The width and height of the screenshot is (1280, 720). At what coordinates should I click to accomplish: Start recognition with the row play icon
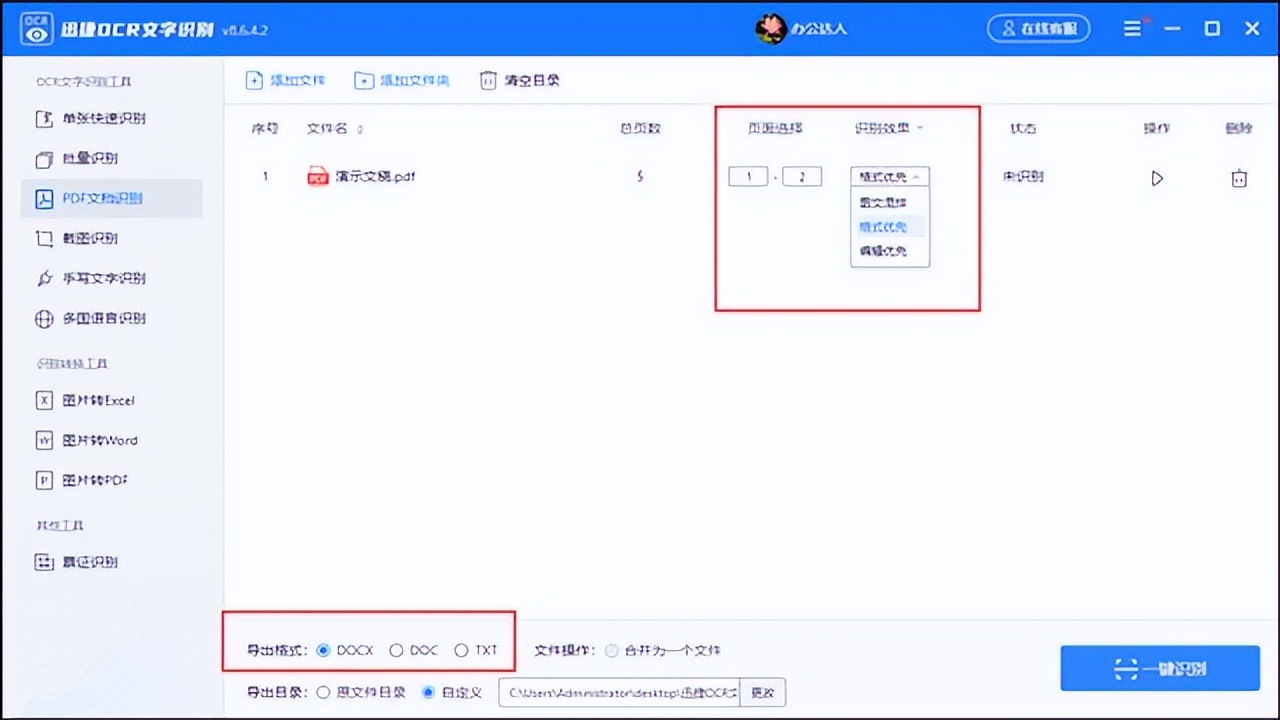coord(1157,178)
